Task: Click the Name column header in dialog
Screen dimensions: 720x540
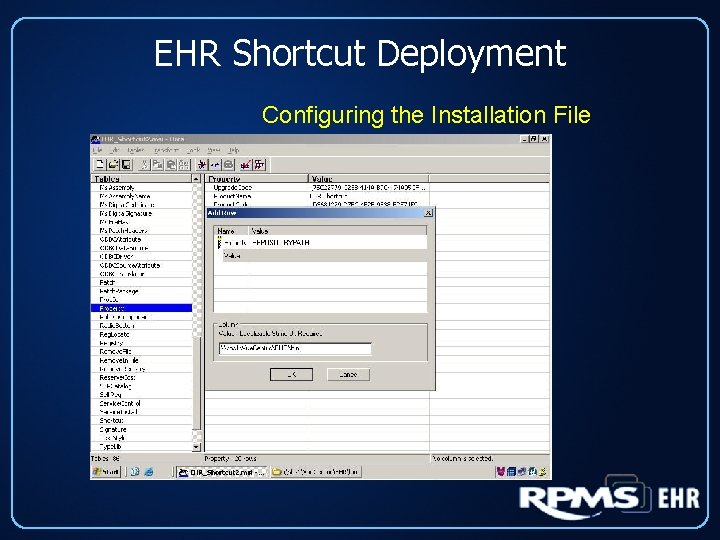Action: pyautogui.click(x=232, y=231)
